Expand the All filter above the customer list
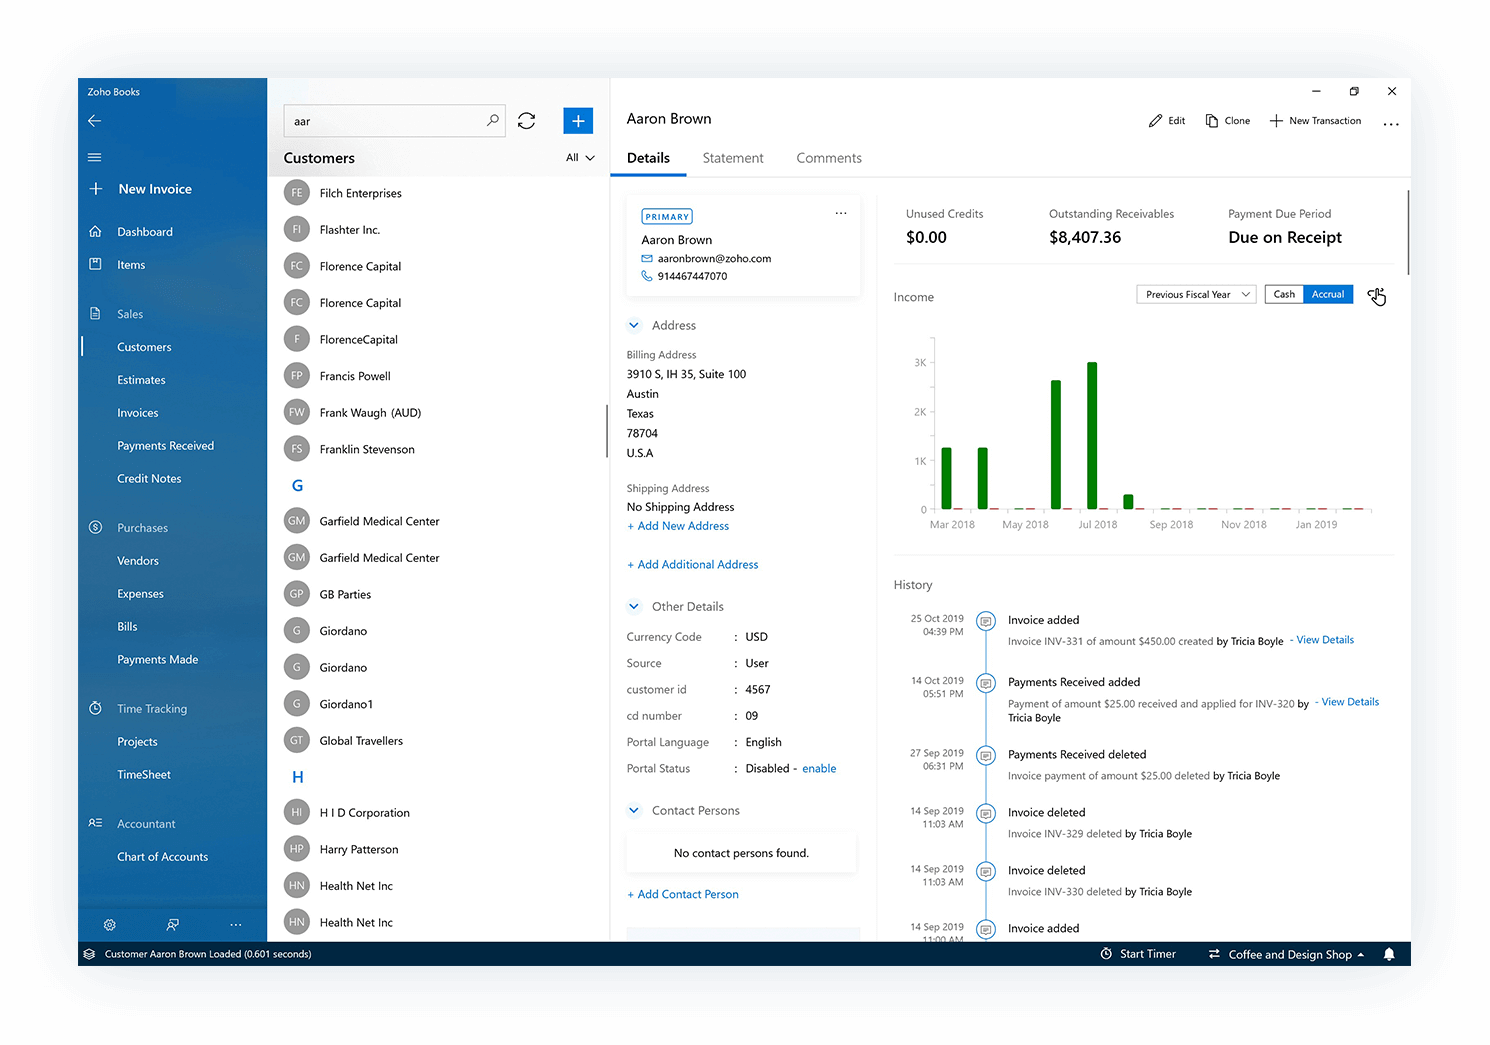 pos(579,157)
